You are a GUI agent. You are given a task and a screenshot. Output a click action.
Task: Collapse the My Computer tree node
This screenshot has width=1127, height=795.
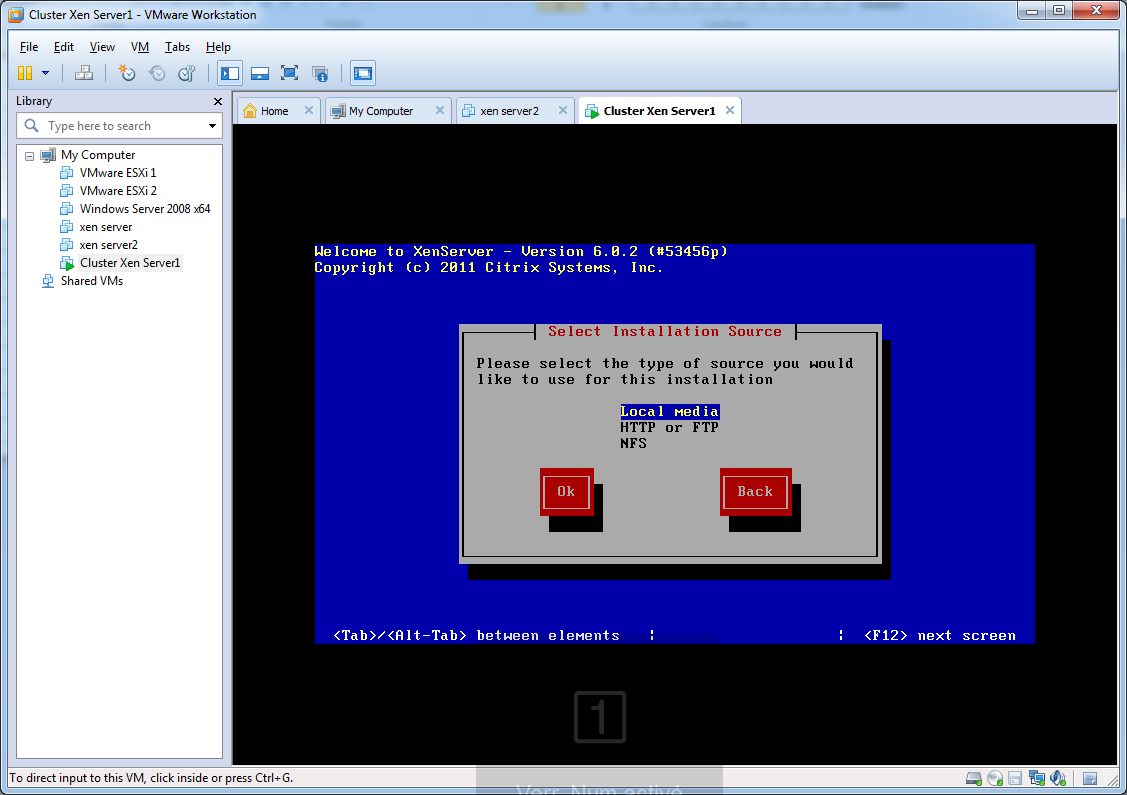click(30, 156)
